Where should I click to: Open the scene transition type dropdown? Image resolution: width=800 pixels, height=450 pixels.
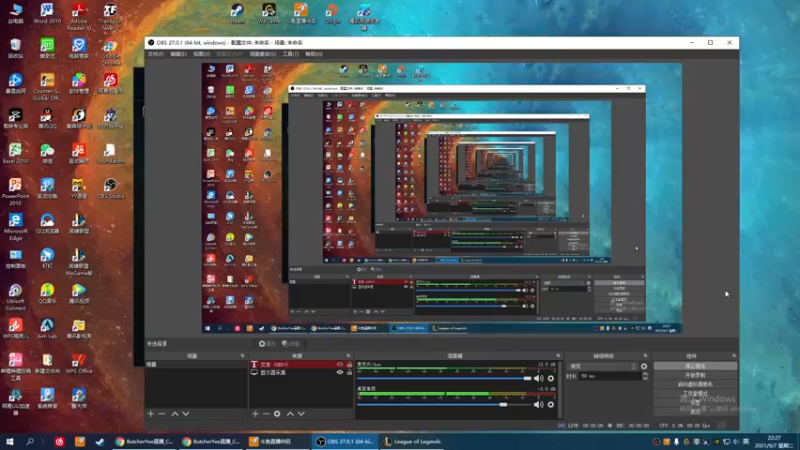(603, 366)
